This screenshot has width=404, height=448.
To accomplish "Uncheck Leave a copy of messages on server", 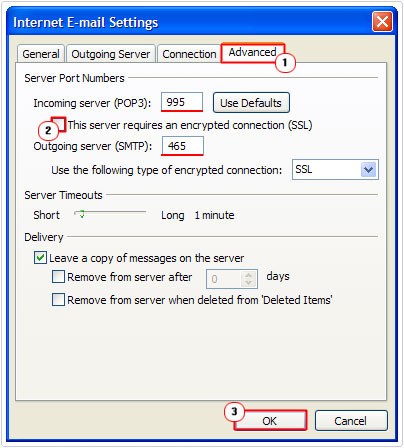I will tap(40, 258).
